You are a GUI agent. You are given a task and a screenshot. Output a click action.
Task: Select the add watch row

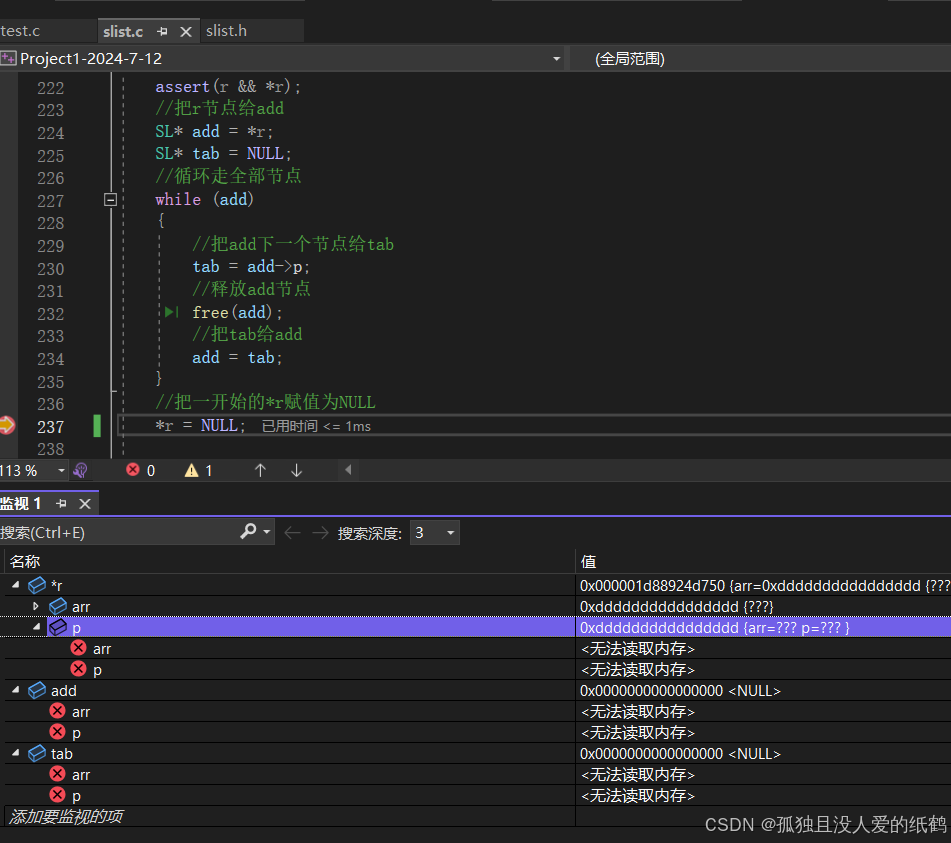click(x=478, y=690)
